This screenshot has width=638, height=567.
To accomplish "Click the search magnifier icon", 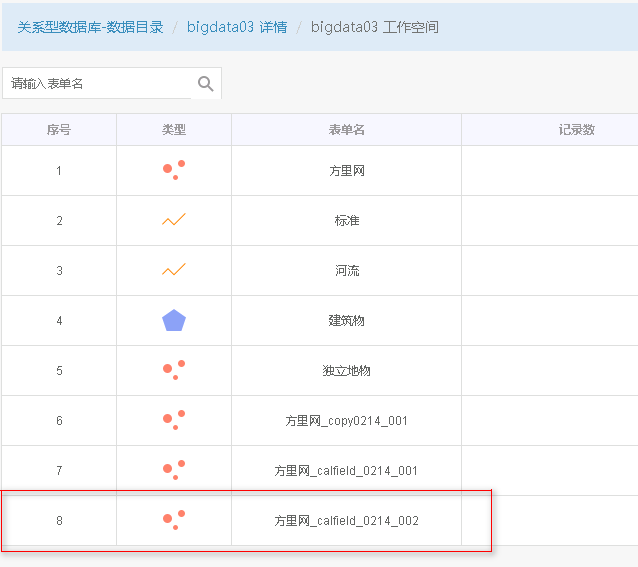I will point(205,83).
